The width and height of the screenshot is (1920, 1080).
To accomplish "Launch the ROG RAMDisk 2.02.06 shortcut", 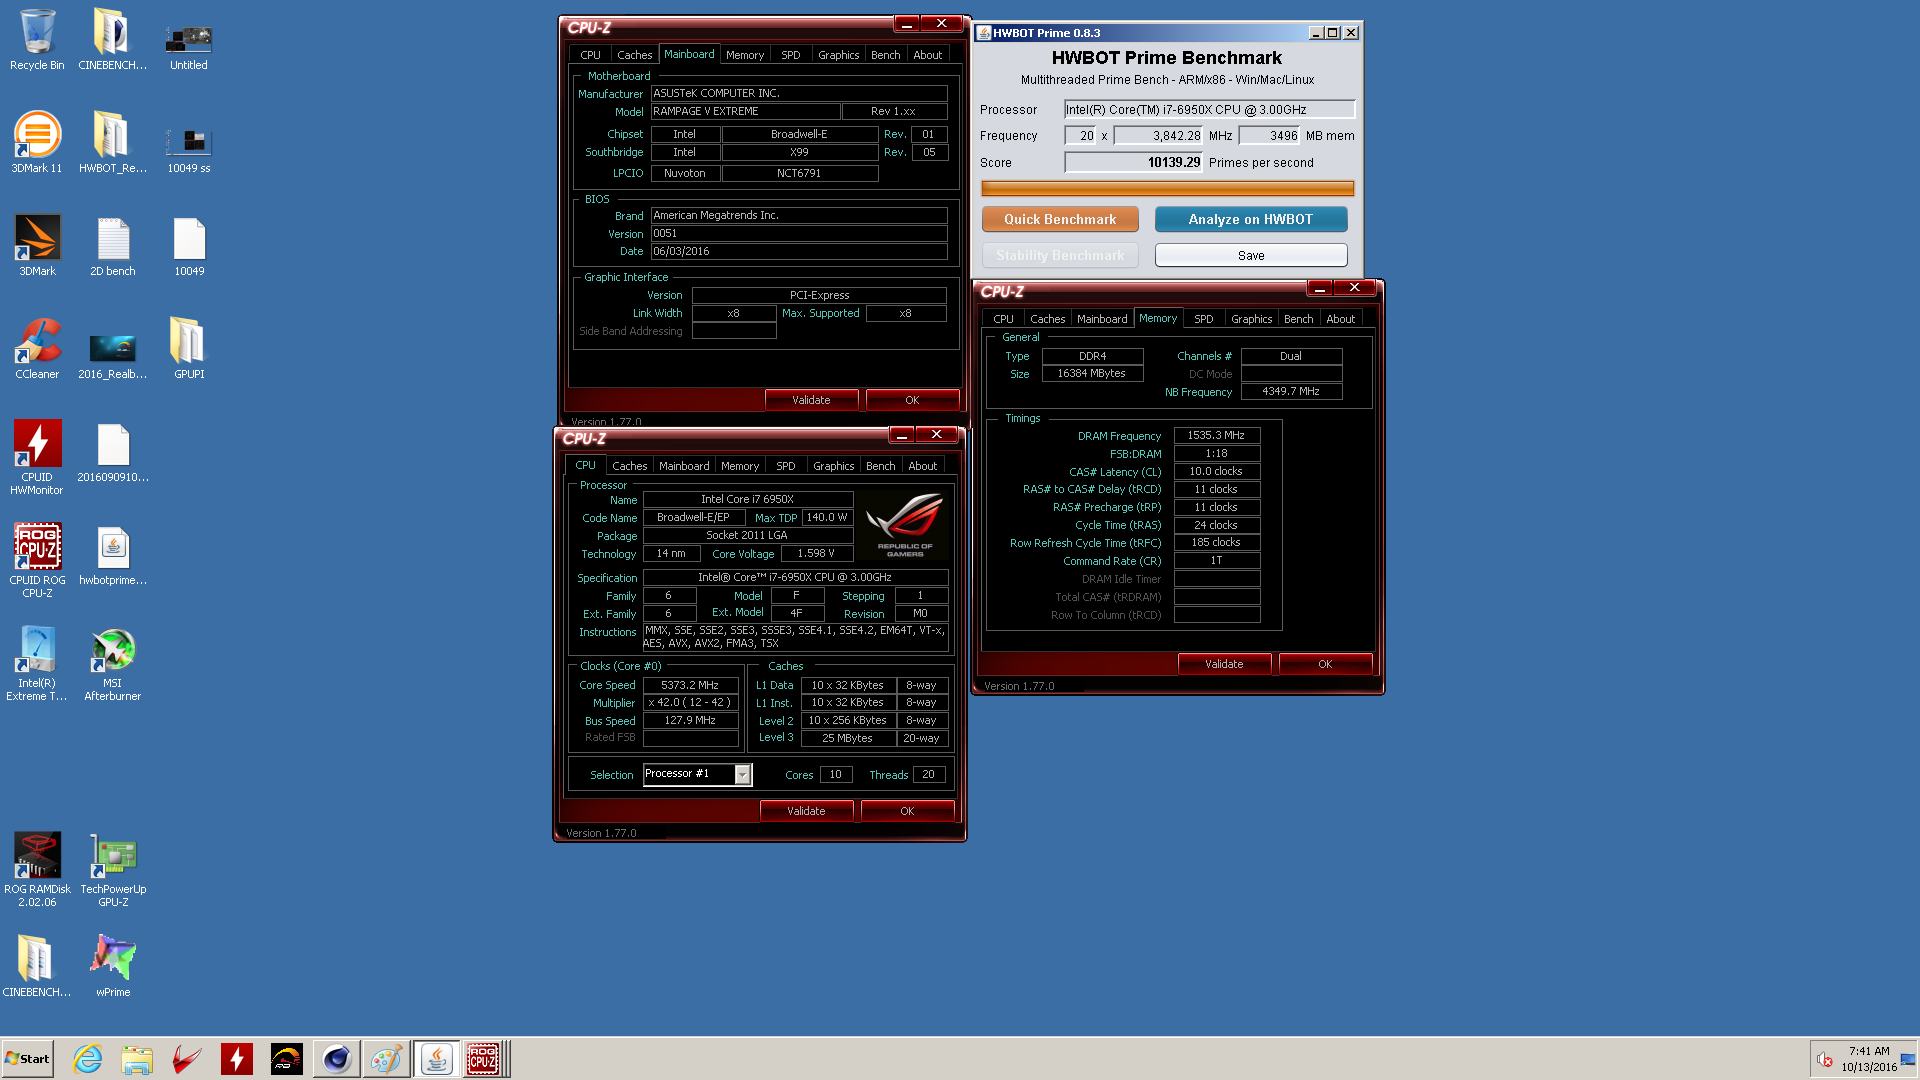I will [x=37, y=869].
